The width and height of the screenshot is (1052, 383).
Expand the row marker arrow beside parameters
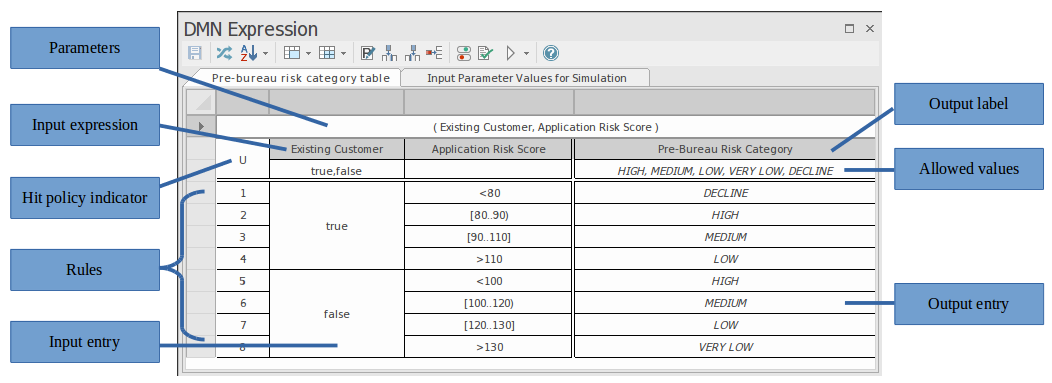click(201, 126)
